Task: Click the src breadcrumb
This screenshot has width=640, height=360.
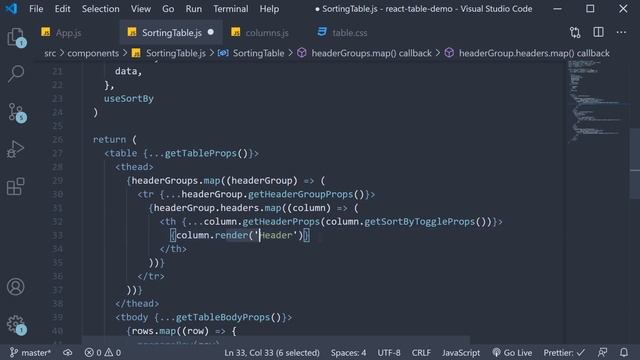Action: click(x=50, y=53)
